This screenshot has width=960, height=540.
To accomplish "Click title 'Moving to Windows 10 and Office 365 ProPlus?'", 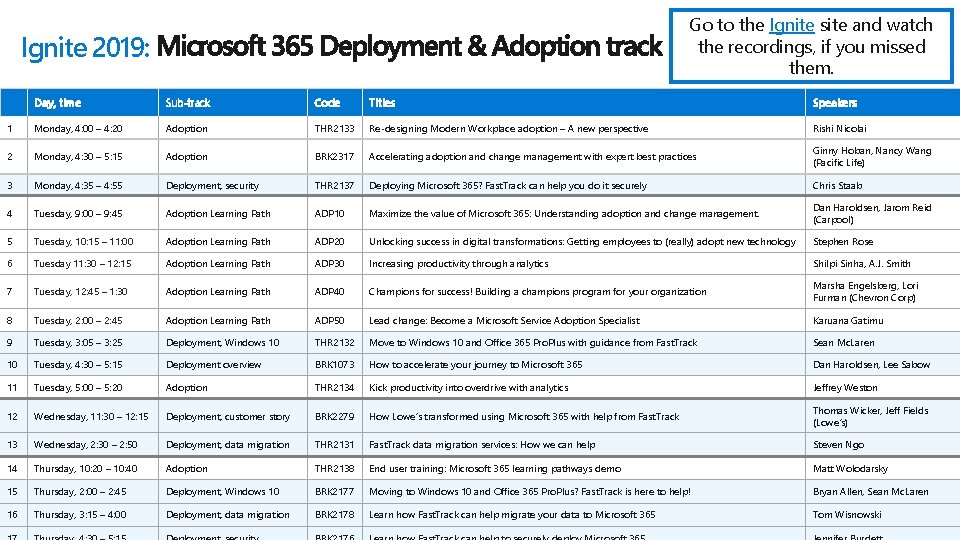I will coord(530,492).
